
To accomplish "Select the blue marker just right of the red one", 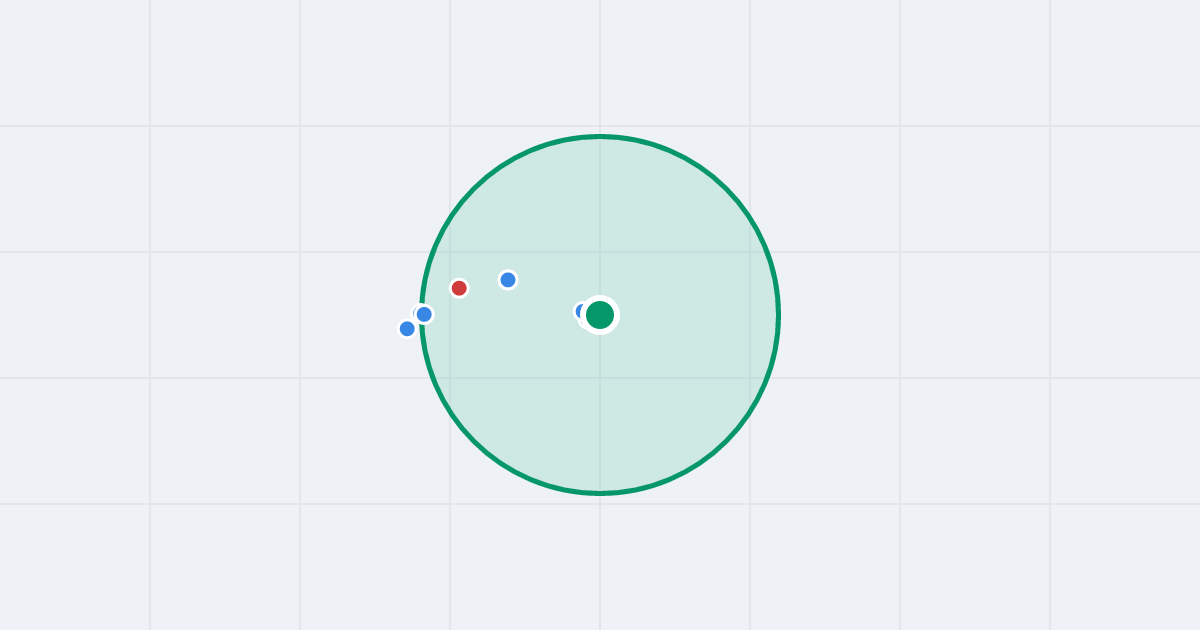I will pyautogui.click(x=508, y=280).
